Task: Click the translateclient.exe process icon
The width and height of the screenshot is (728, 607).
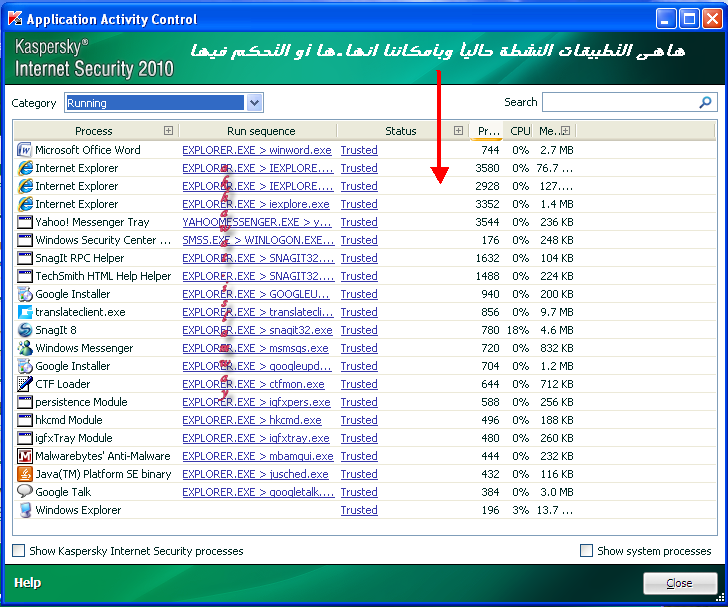Action: (24, 312)
